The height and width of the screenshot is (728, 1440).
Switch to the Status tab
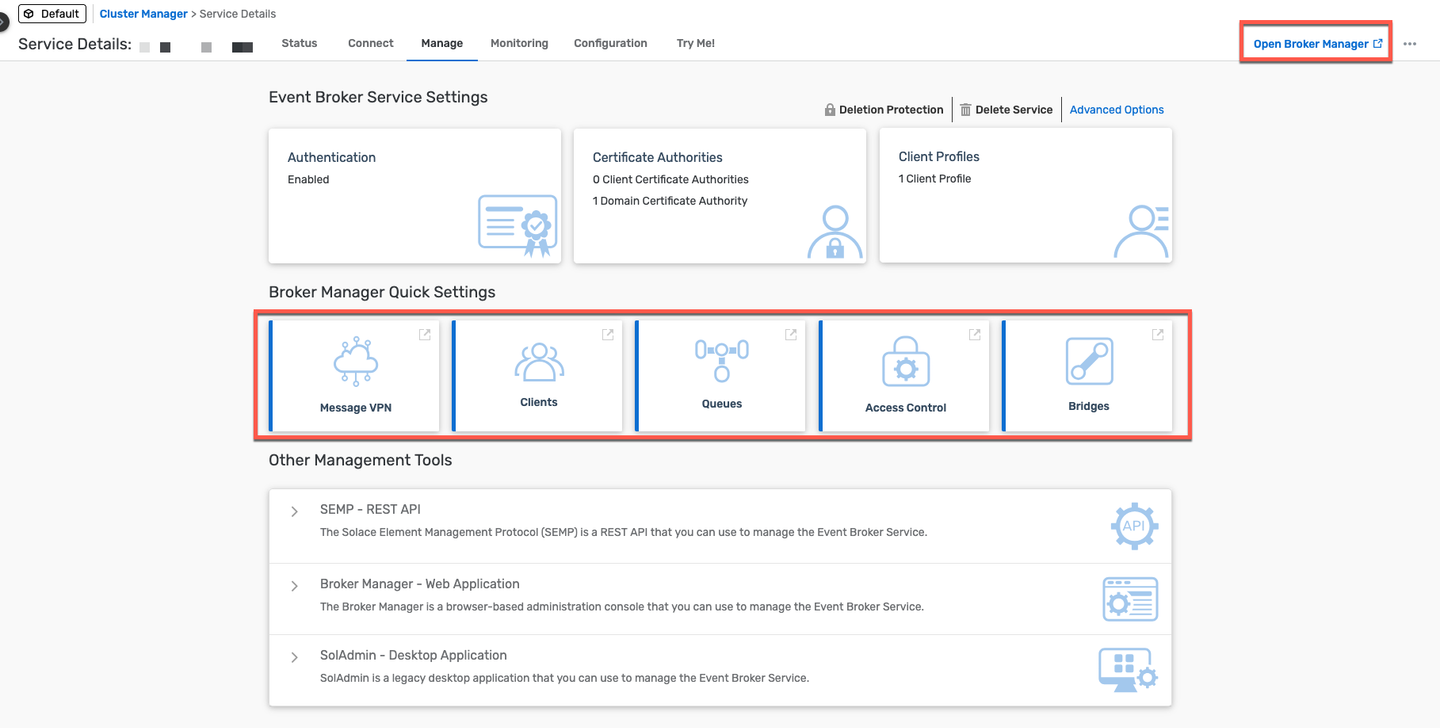tap(299, 43)
